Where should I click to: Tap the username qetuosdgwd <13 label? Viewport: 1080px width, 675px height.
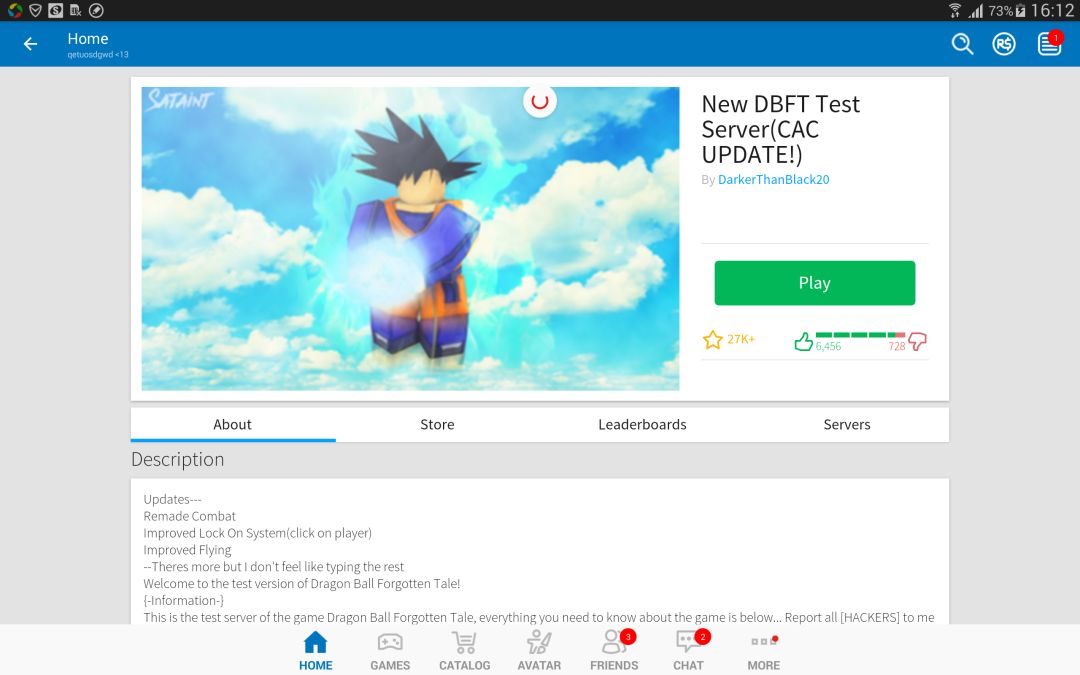tap(98, 54)
